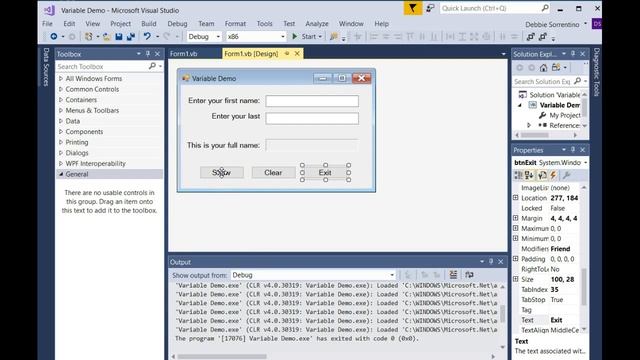Click the Solution Explorer folder view icon
This screenshot has height=360, width=640.
coord(556,68)
